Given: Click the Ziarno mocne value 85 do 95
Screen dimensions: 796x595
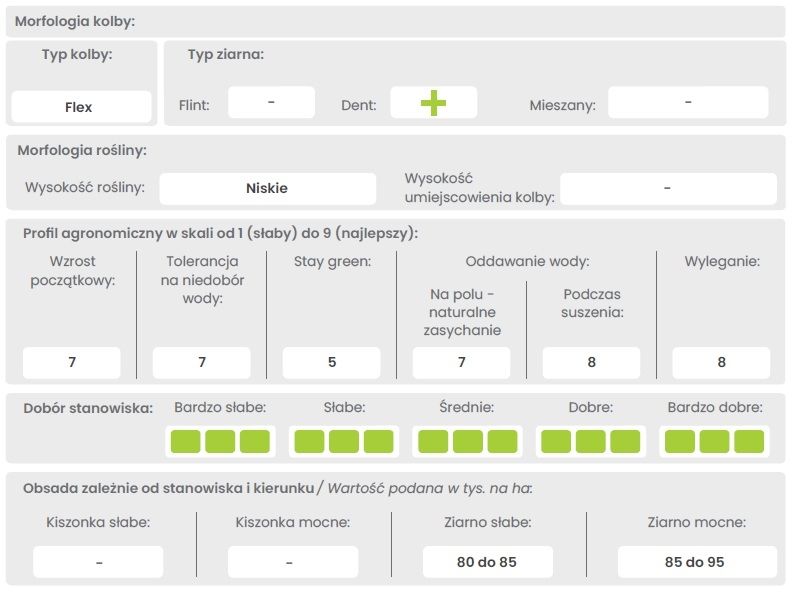Looking at the screenshot, I should pyautogui.click(x=694, y=562).
